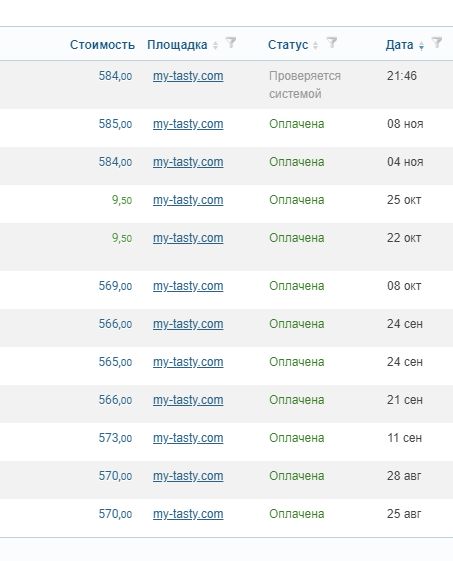The image size is (453, 561).
Task: Toggle sort arrows beside Площадка header
Action: click(215, 45)
